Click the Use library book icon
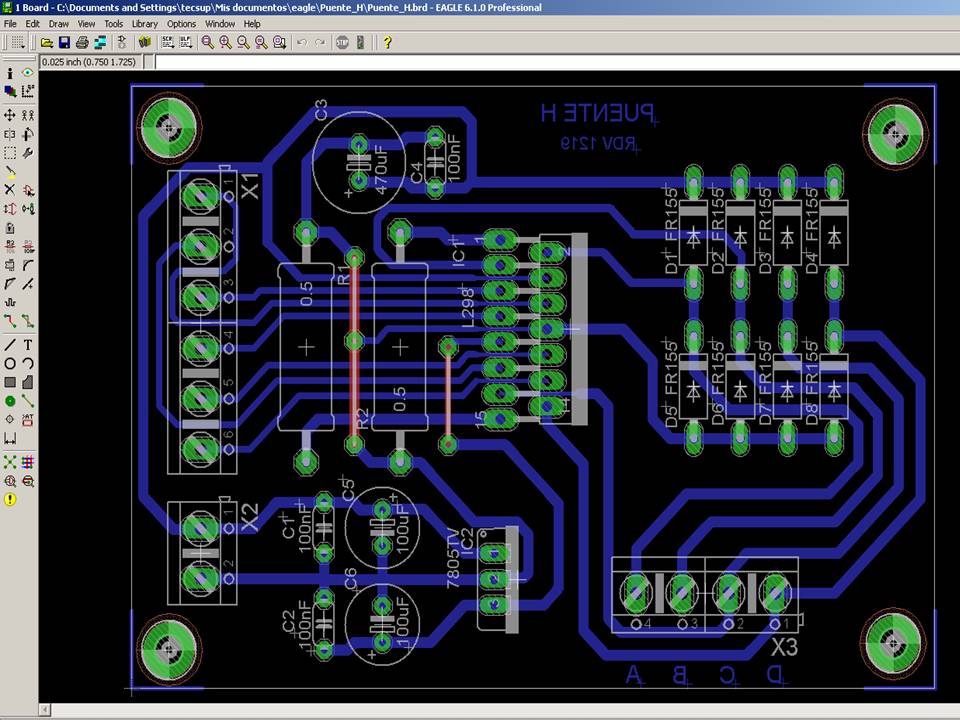960x720 pixels. 144,42
